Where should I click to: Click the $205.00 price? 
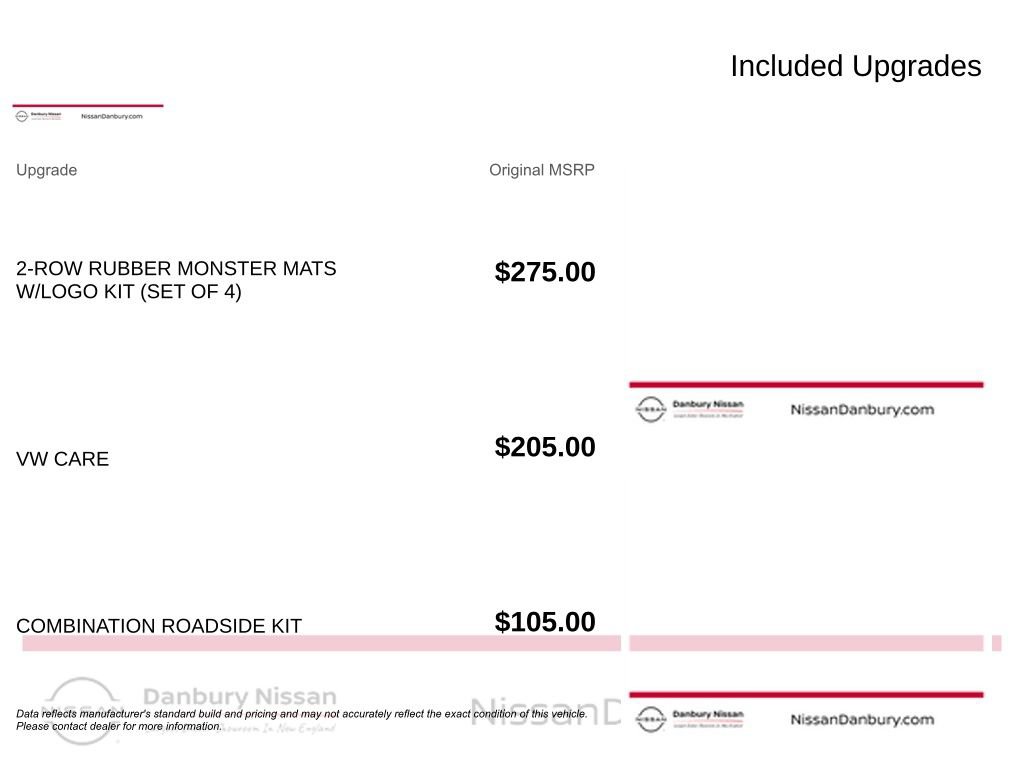545,447
